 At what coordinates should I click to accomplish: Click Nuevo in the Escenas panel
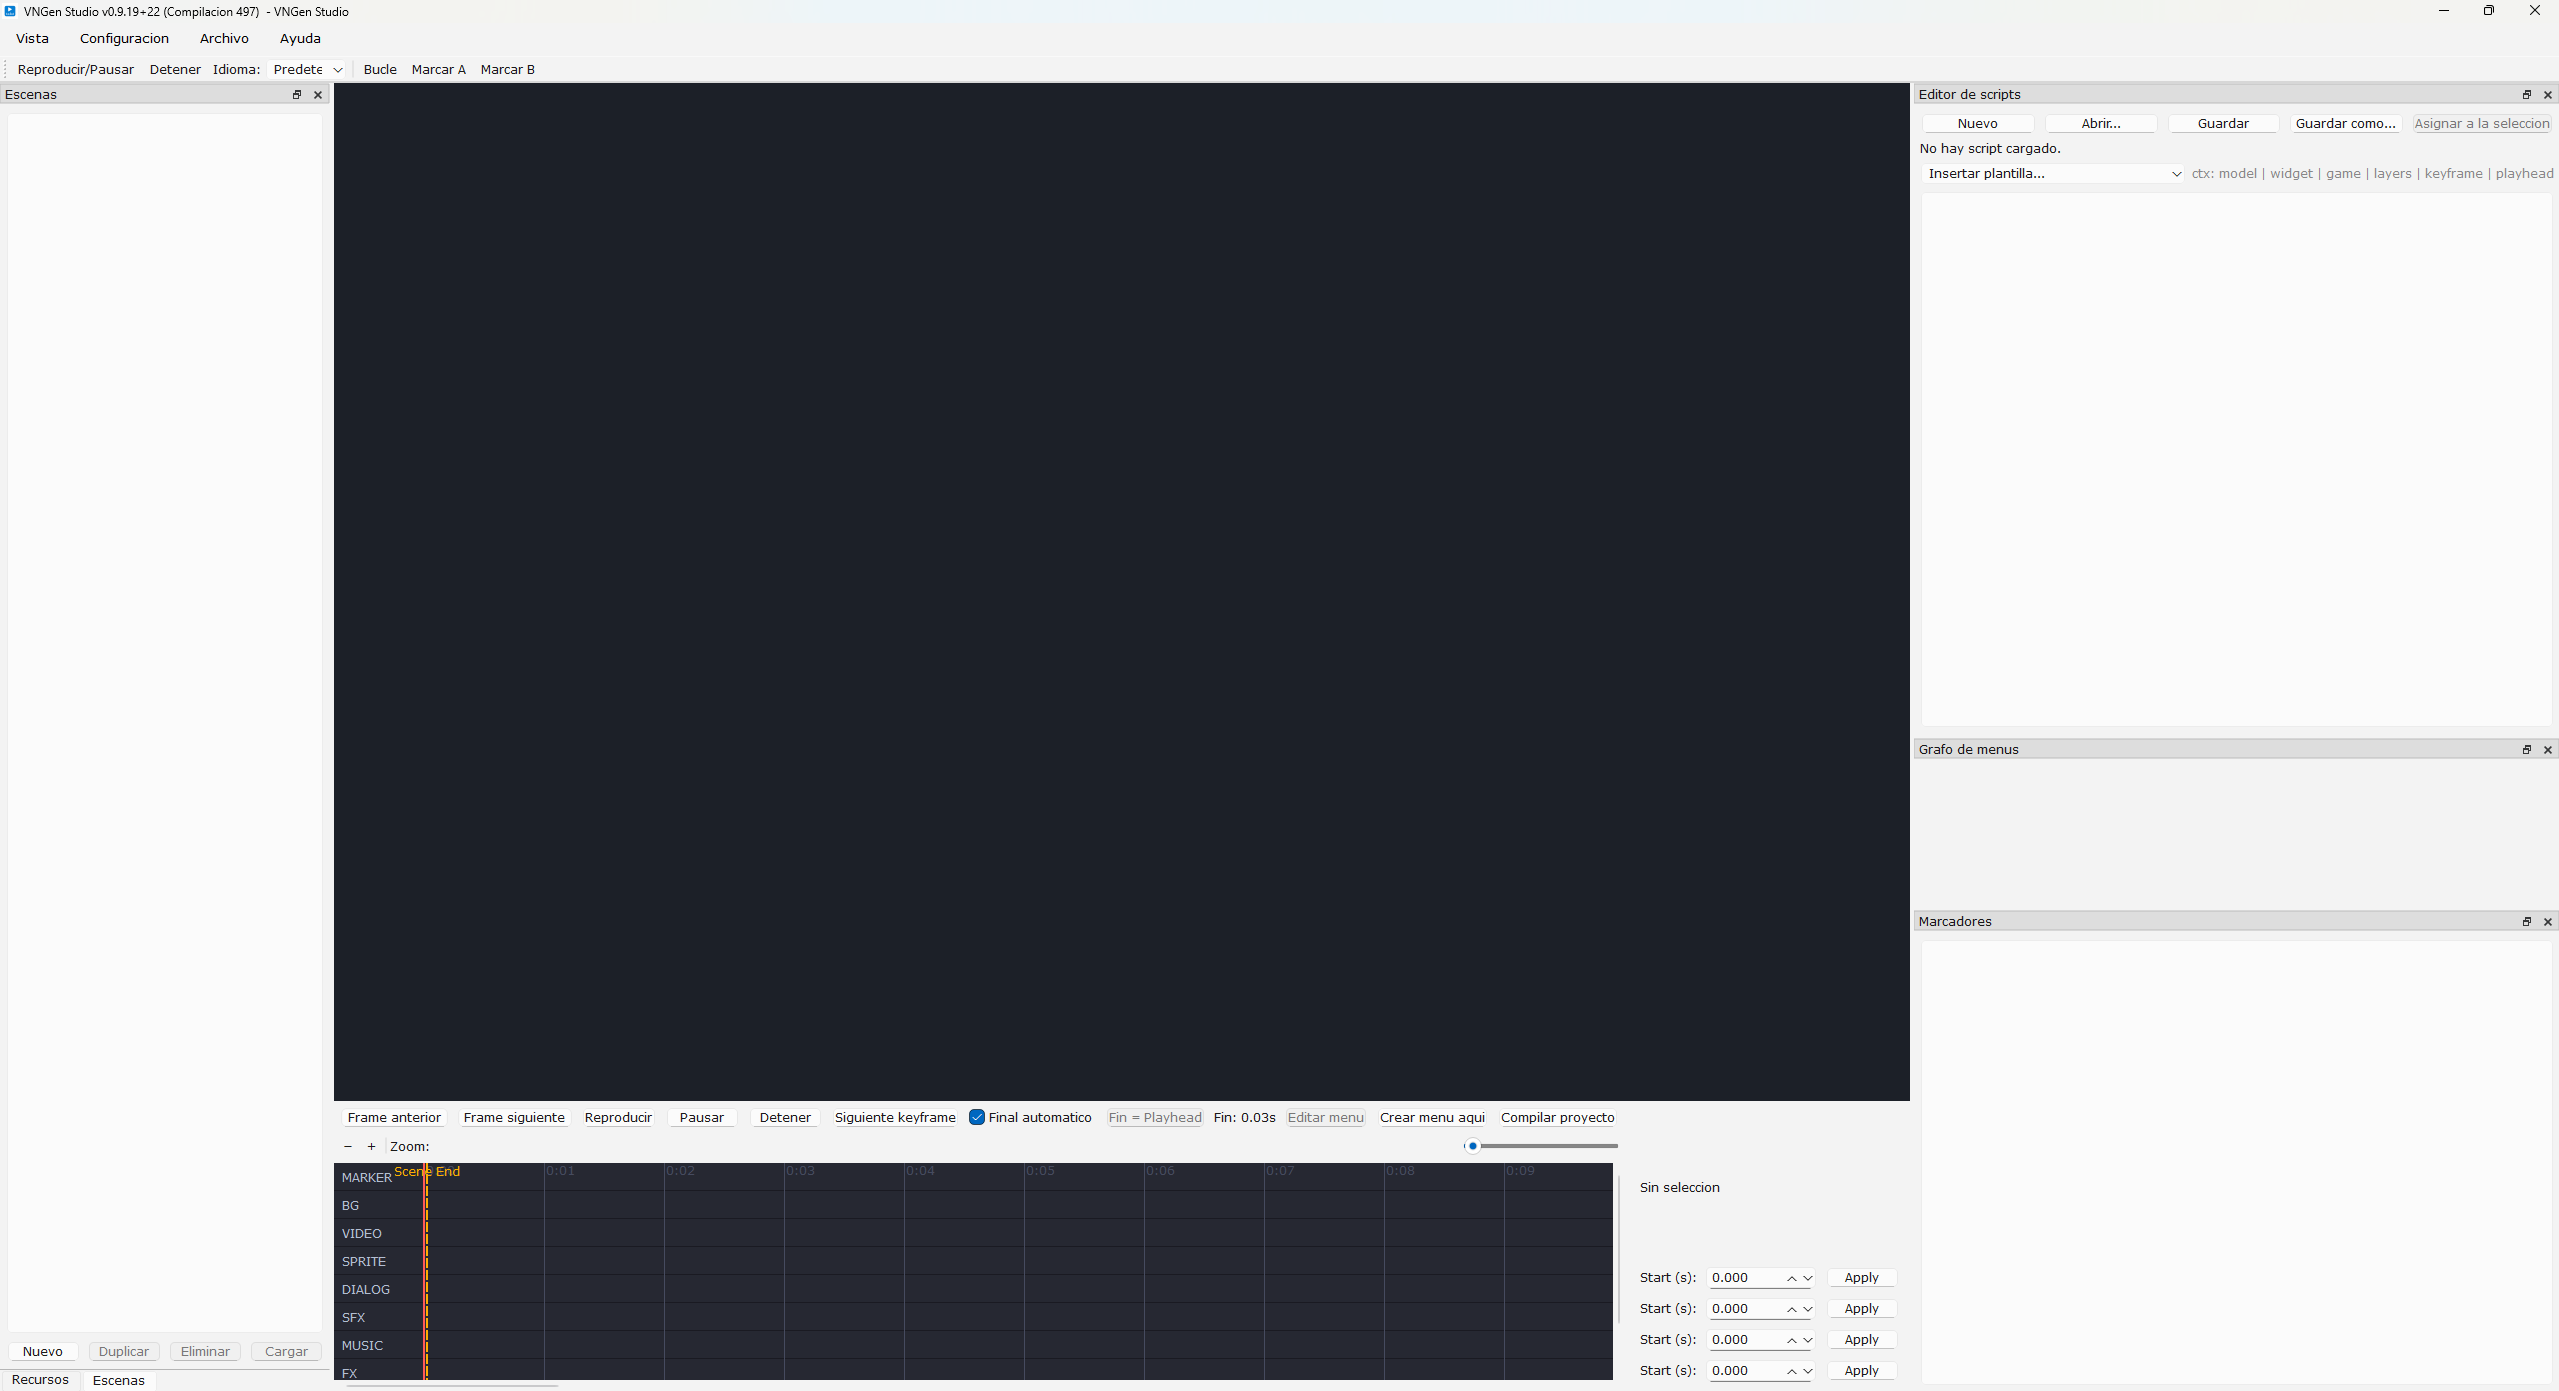(x=43, y=1352)
